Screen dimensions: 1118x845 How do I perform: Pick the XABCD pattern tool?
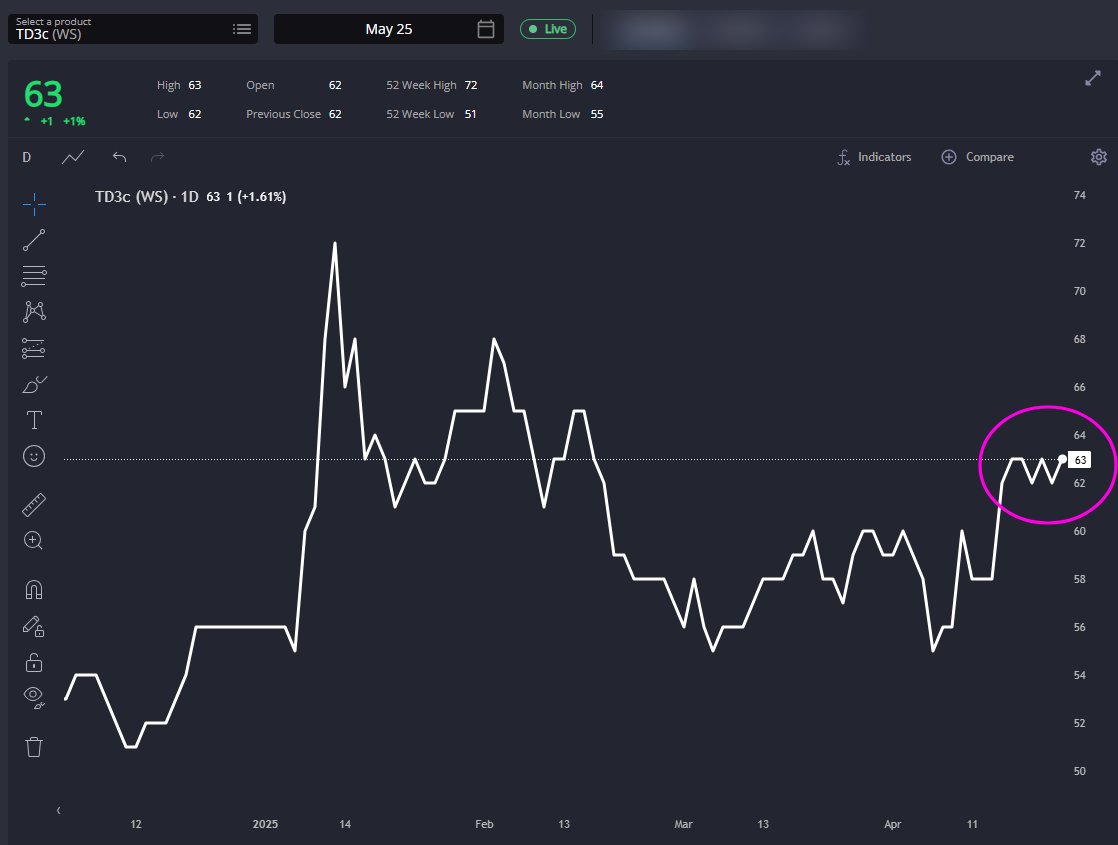coord(33,311)
